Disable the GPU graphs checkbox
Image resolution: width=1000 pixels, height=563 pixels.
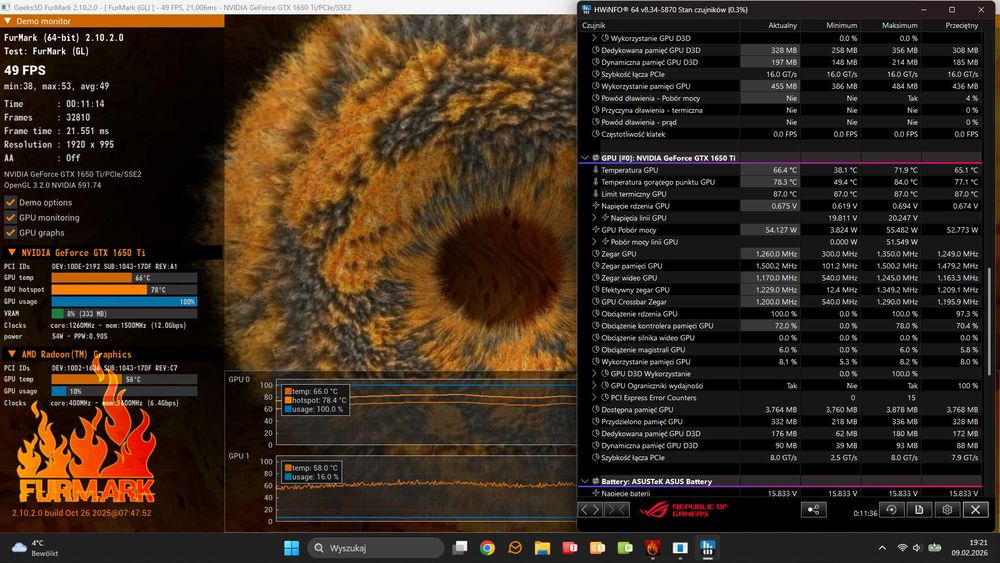(x=11, y=232)
